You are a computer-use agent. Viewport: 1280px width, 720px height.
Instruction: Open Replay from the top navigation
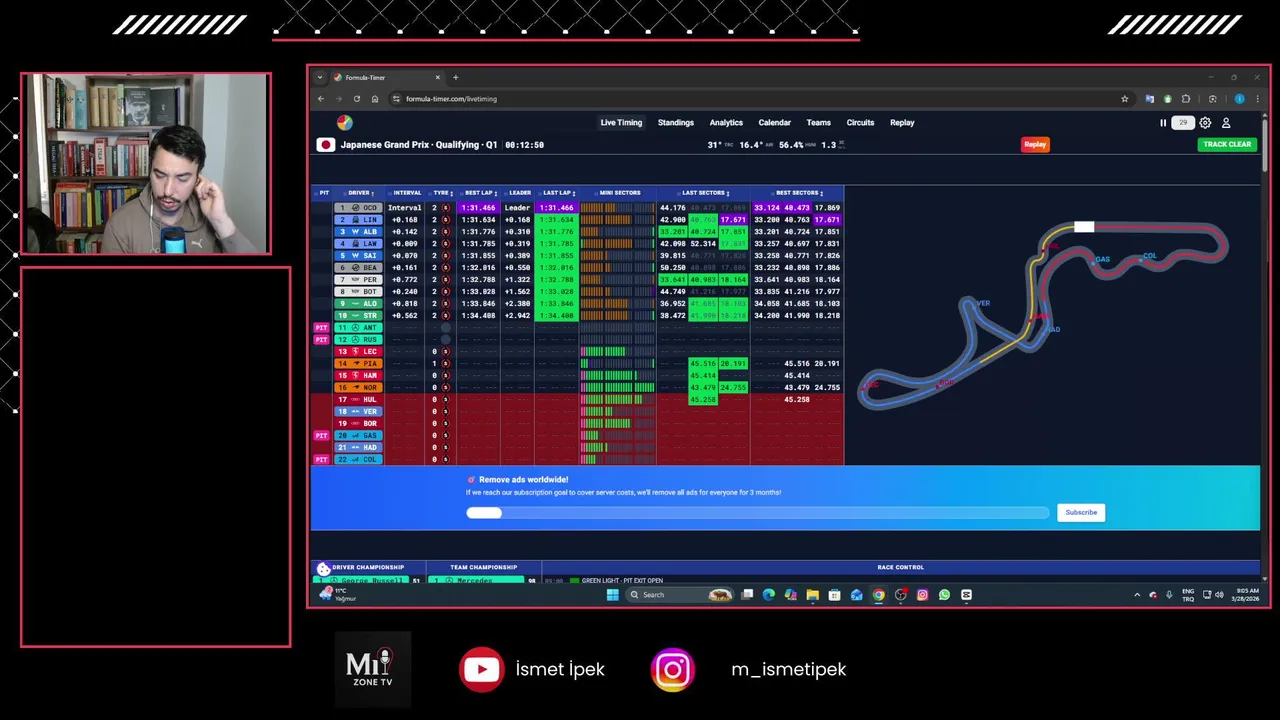pos(902,123)
